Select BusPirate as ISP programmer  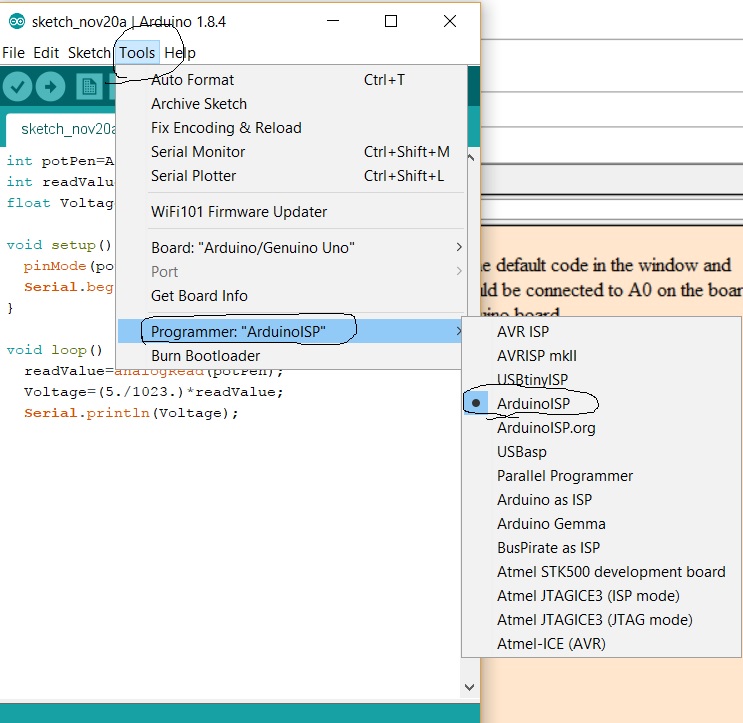point(601,548)
